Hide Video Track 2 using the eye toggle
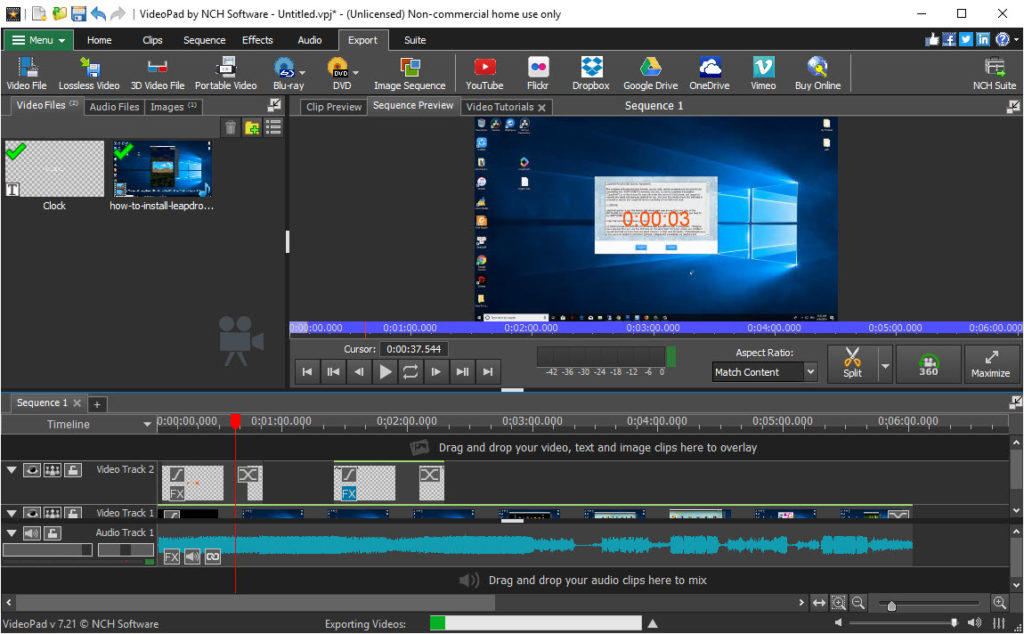The image size is (1024, 634). coord(31,469)
